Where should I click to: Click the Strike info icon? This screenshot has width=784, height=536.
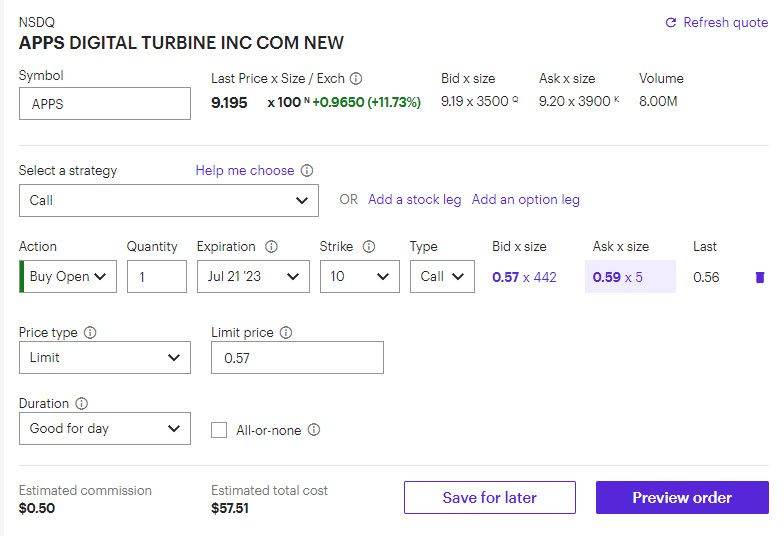[x=369, y=247]
